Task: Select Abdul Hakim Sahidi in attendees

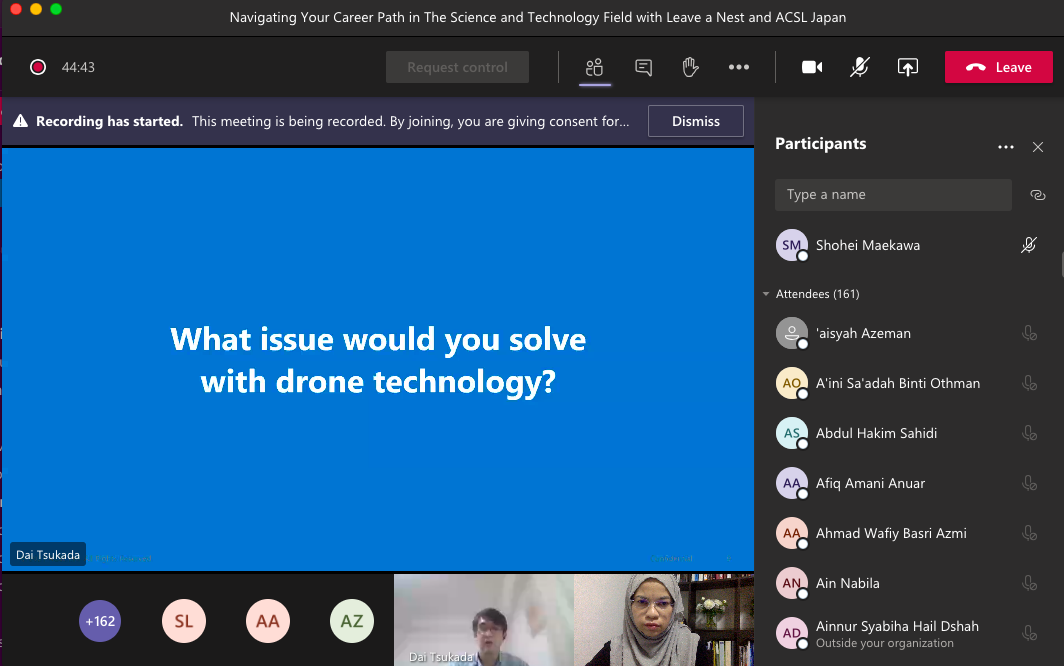Action: pyautogui.click(x=876, y=433)
